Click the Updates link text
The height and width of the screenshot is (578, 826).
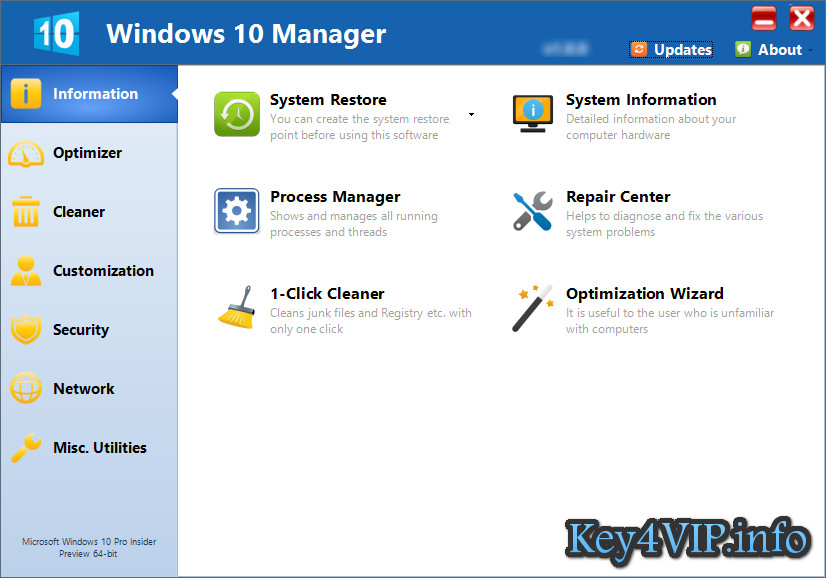(683, 50)
